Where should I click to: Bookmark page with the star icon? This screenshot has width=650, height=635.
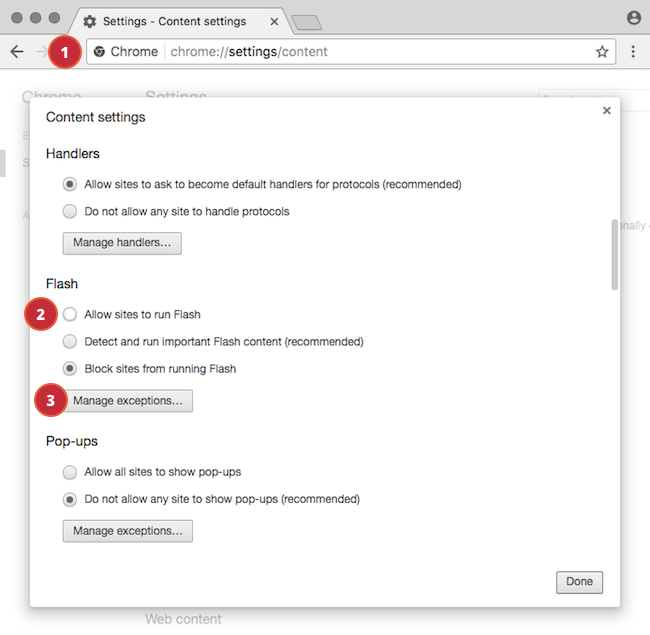[602, 52]
